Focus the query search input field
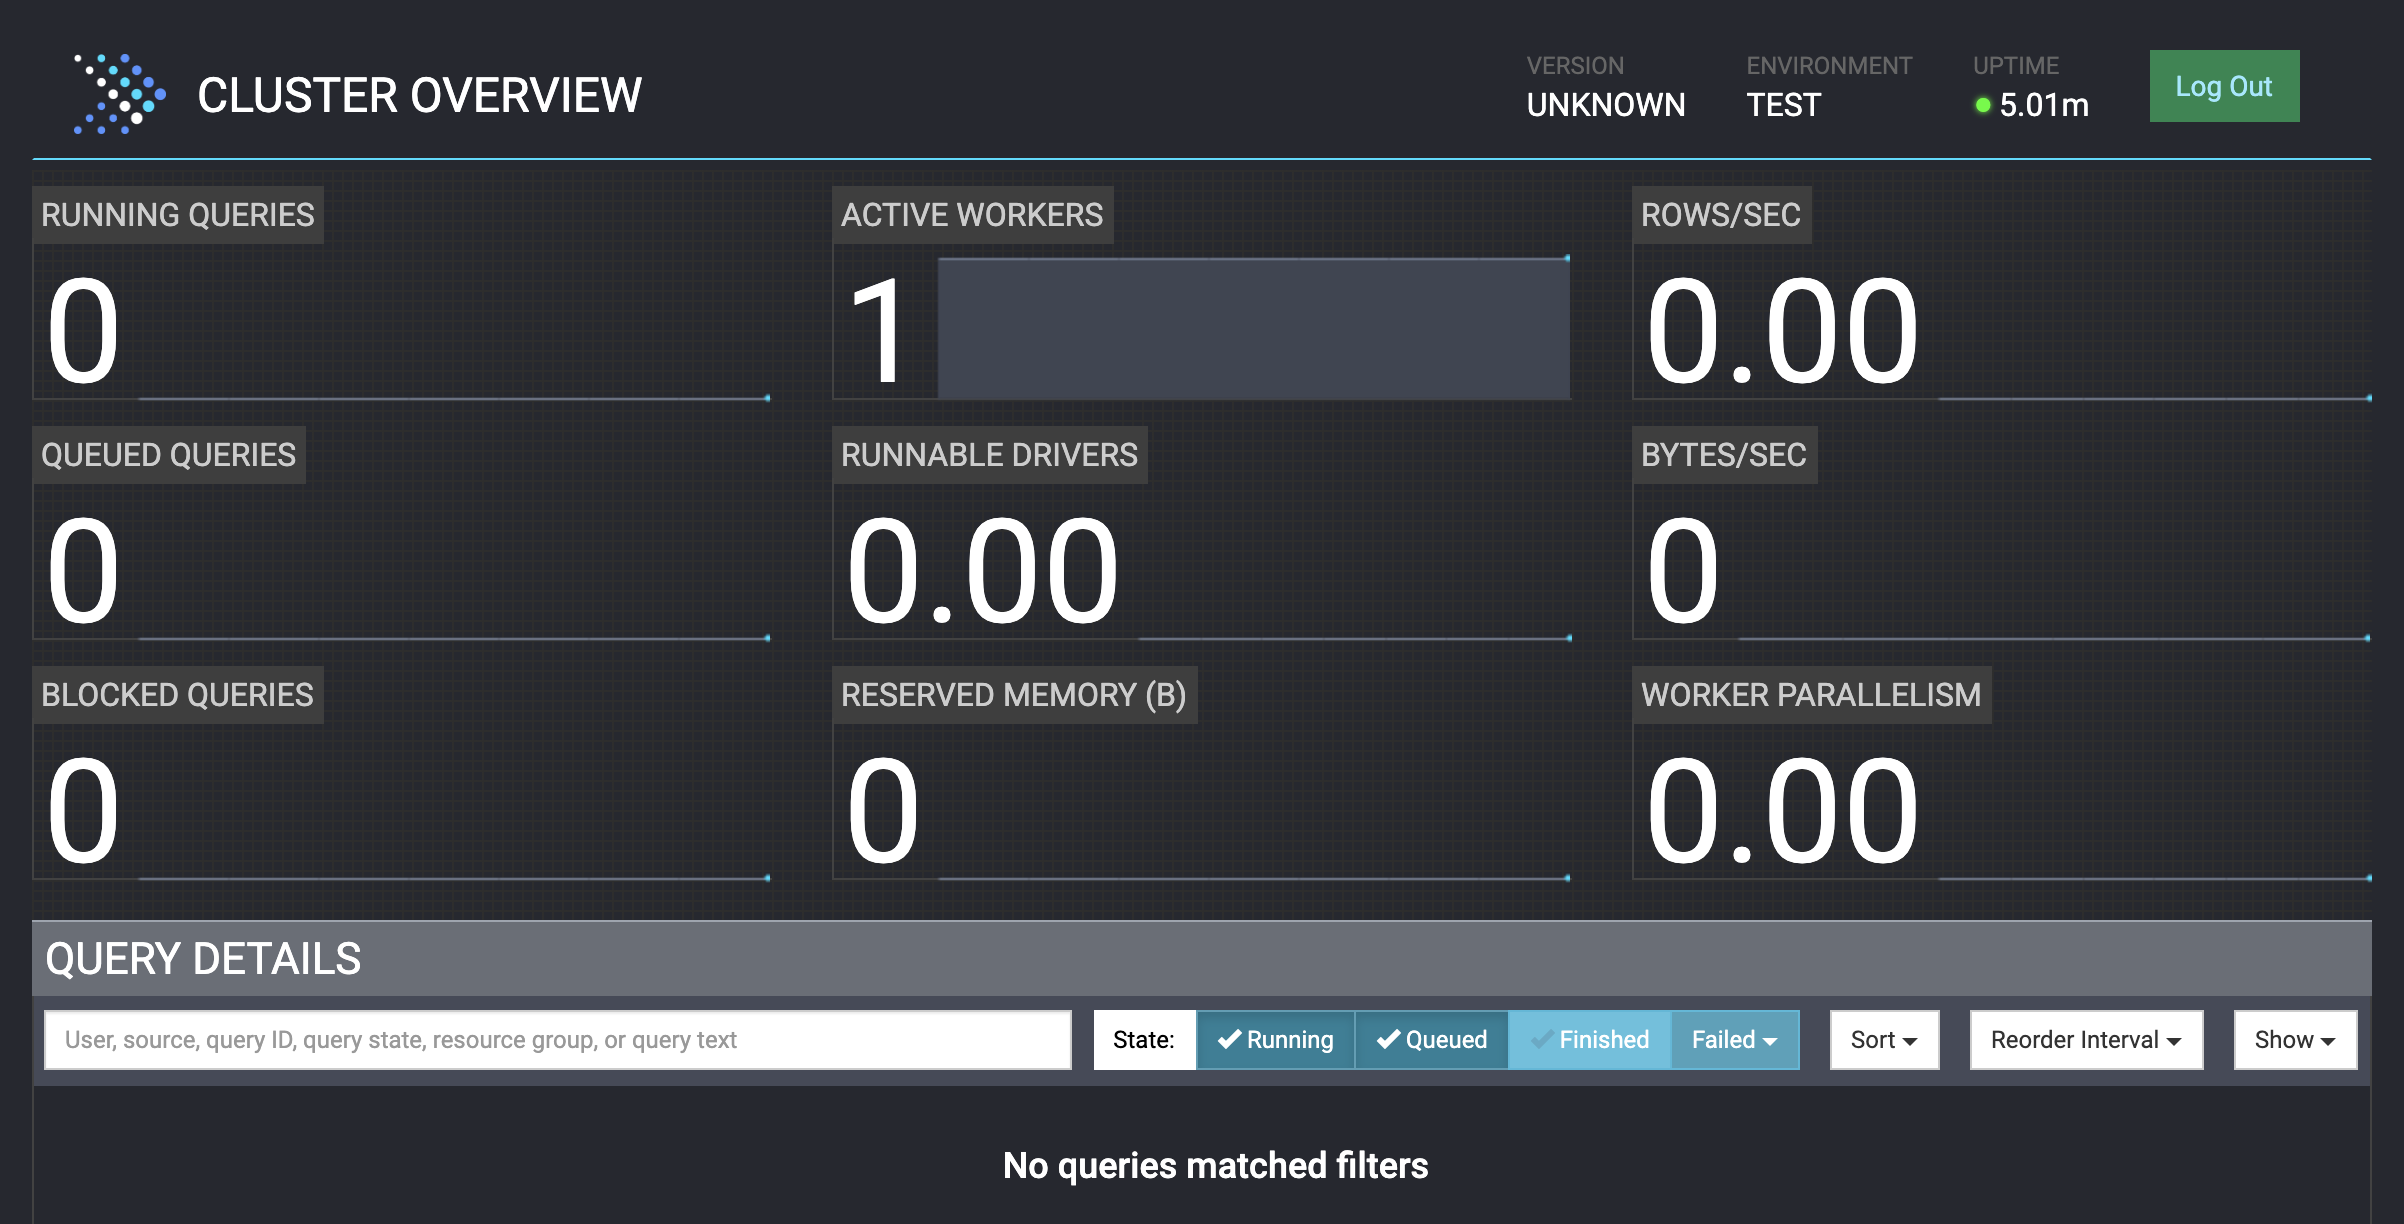Screen dimensions: 2404x1224 click(557, 1040)
